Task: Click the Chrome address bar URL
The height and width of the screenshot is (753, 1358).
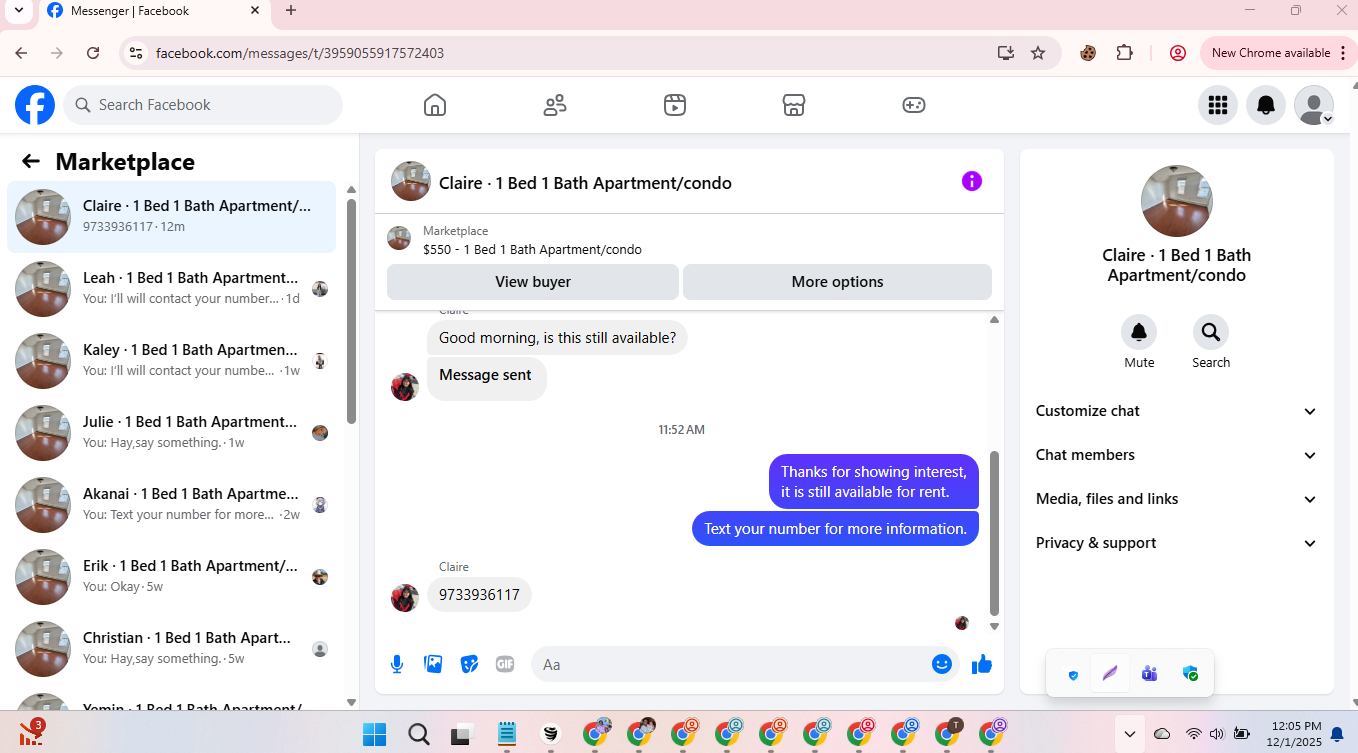Action: click(x=300, y=53)
